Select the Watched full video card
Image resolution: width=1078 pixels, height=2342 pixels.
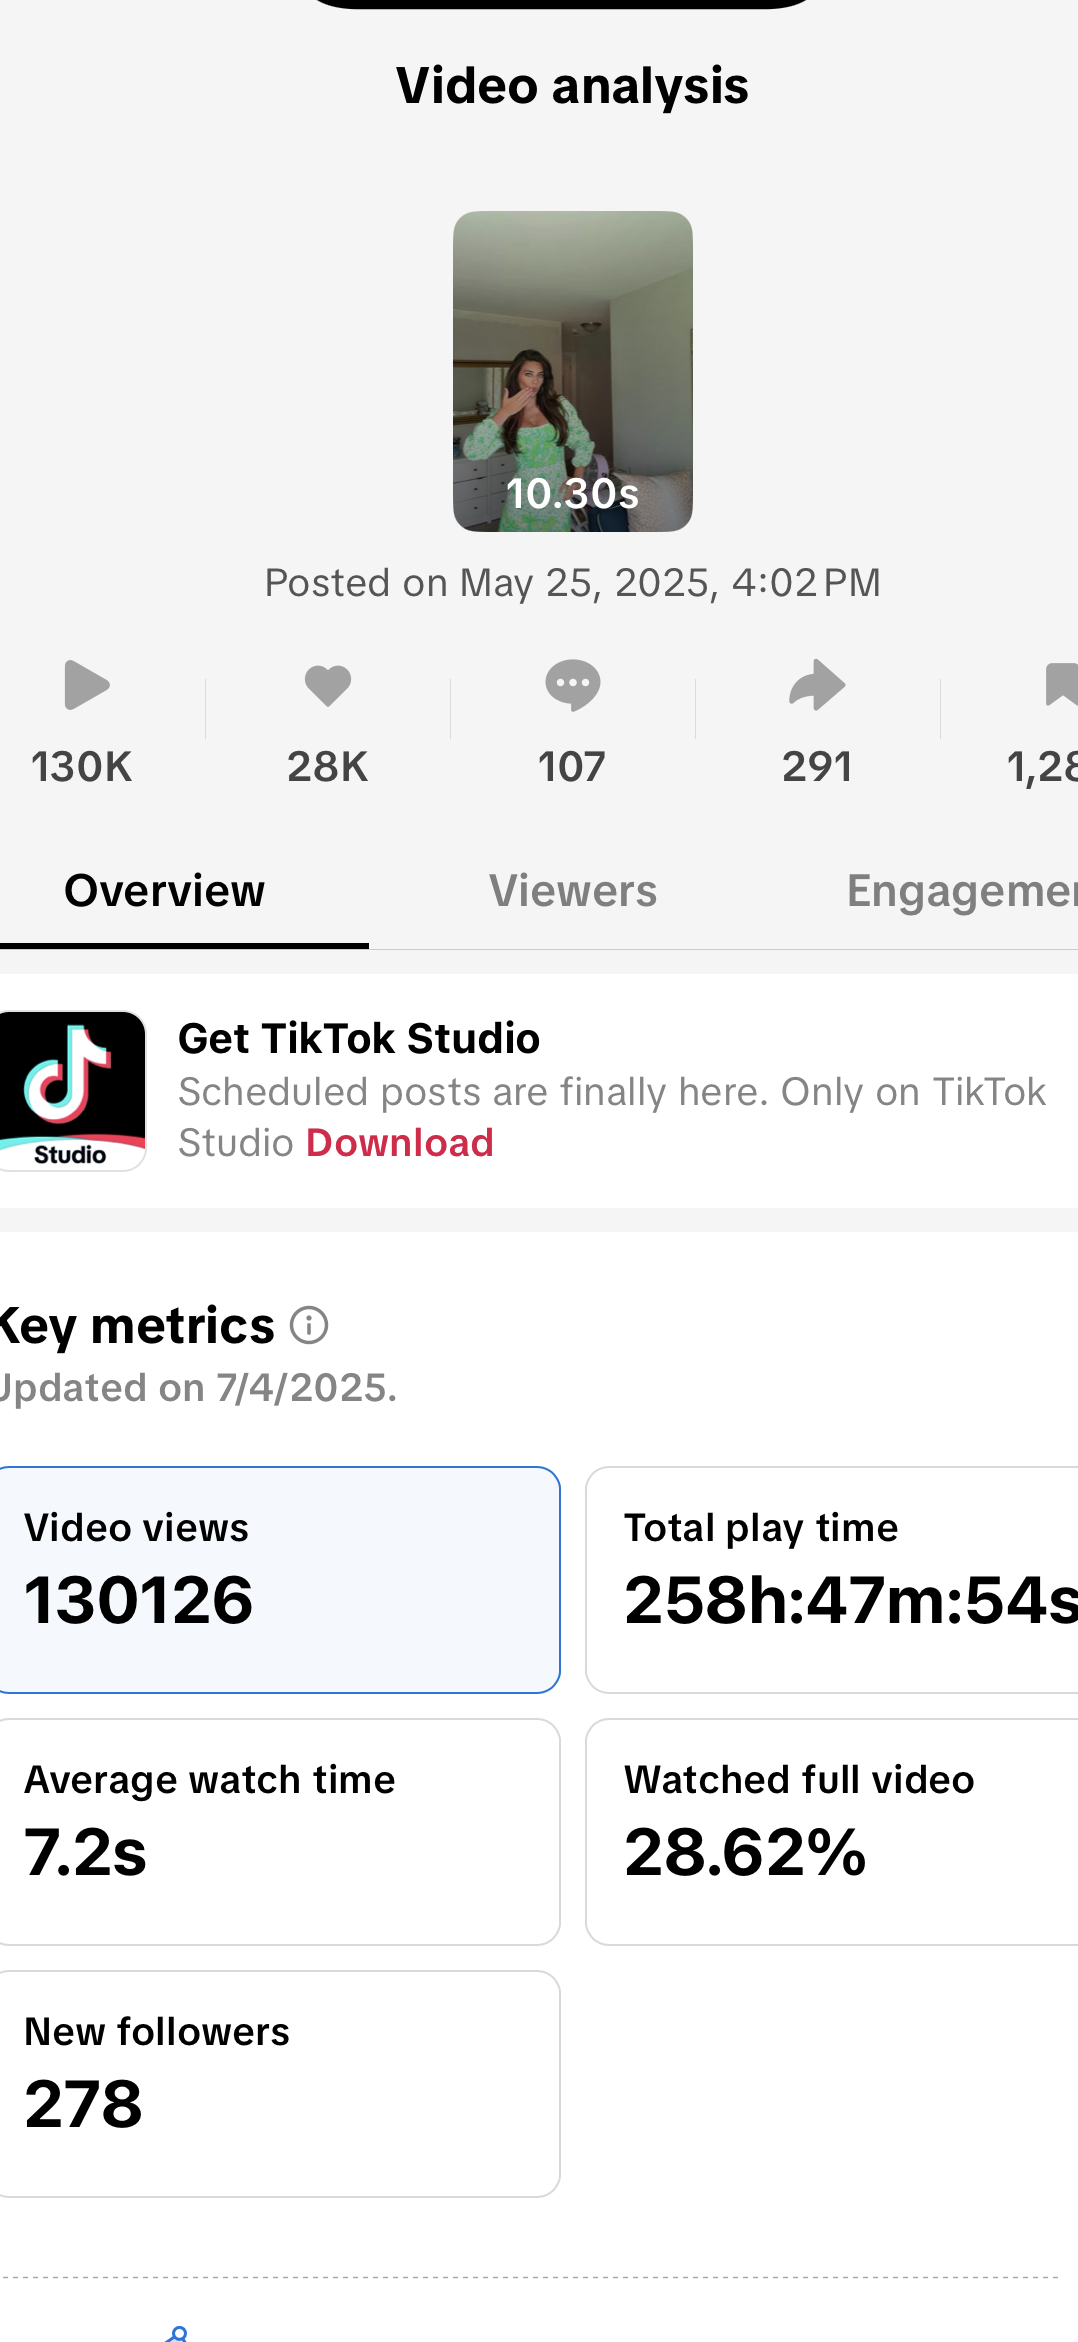point(832,1832)
